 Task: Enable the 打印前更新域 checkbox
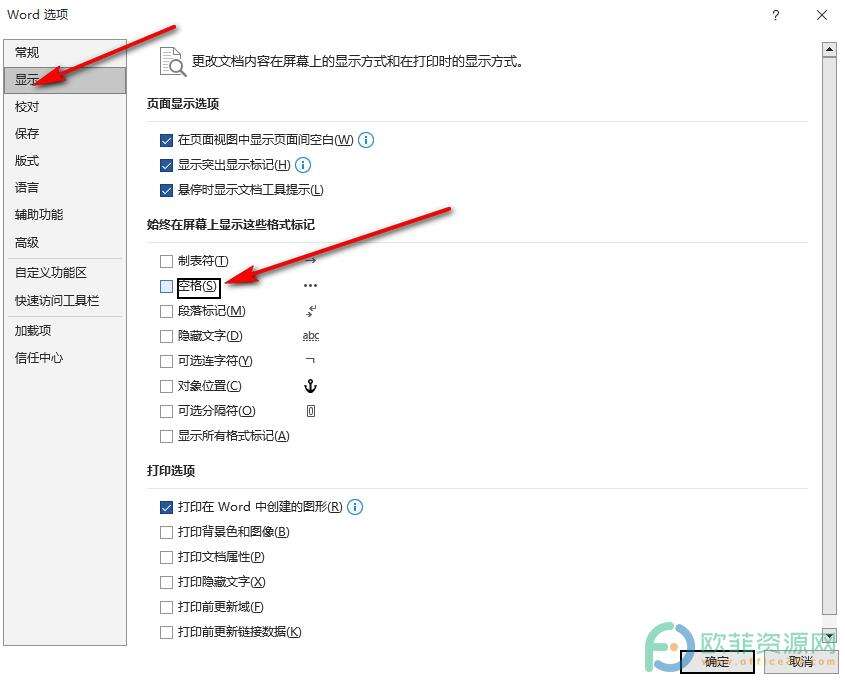tap(167, 607)
